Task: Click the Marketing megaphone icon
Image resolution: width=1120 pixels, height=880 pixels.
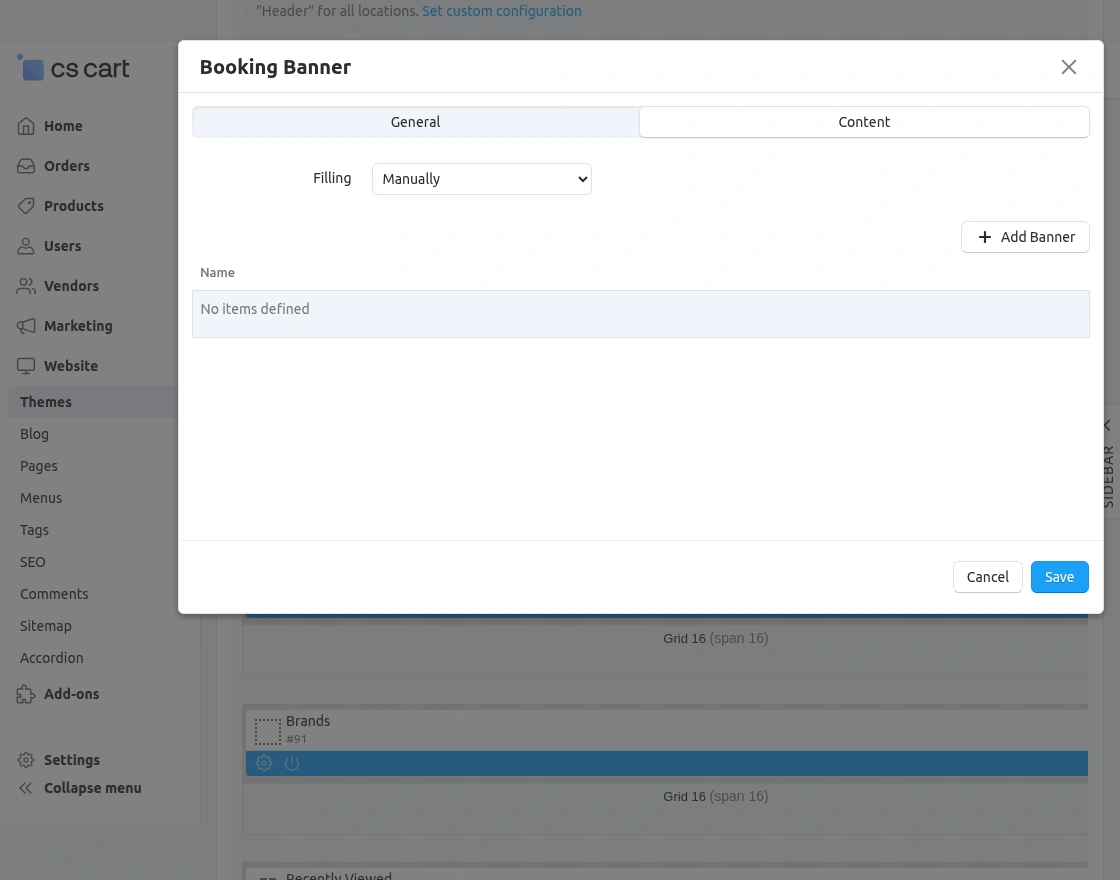Action: pos(26,326)
